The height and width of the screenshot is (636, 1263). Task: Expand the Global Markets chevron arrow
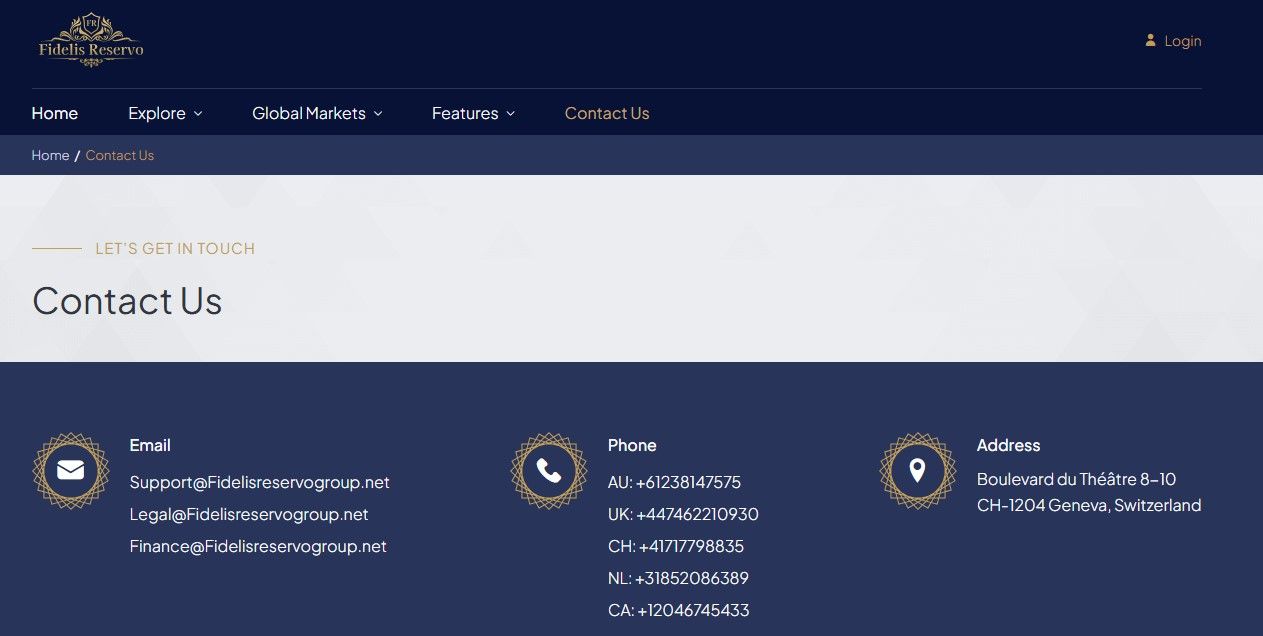point(378,114)
